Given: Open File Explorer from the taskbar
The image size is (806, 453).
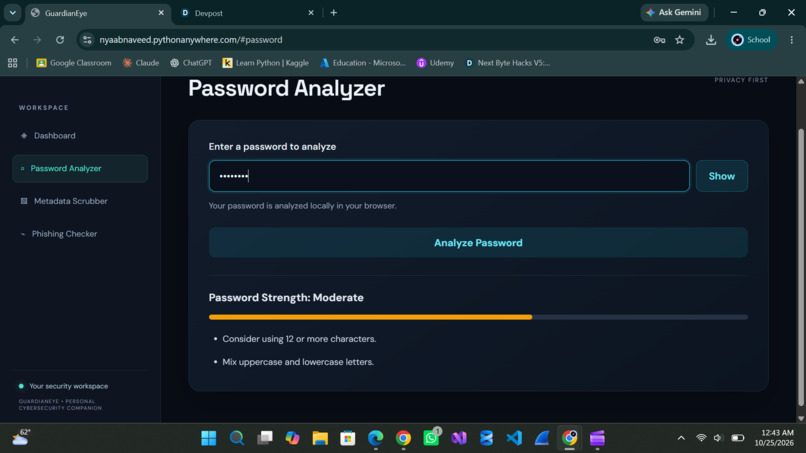Looking at the screenshot, I should [320, 438].
